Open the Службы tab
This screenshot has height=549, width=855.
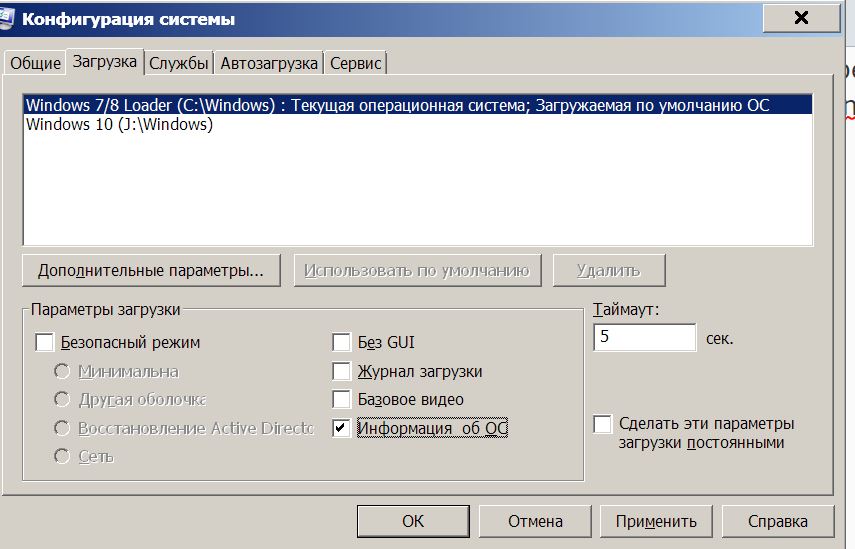(179, 63)
